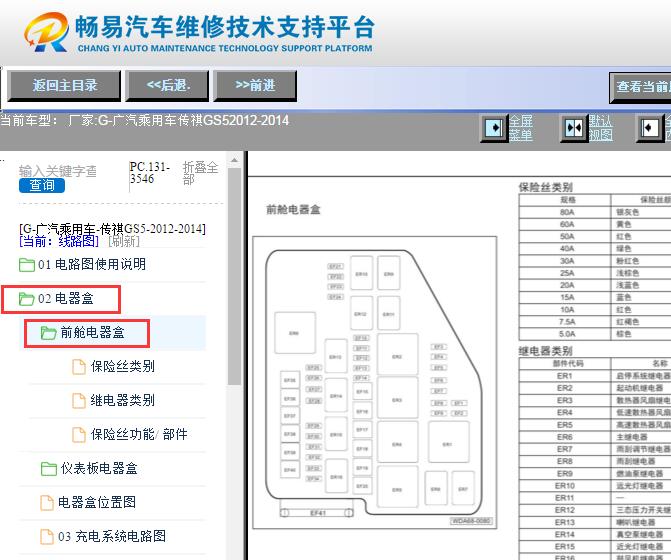Click the 保险丝类别 table heading
The image size is (671, 560).
[546, 187]
